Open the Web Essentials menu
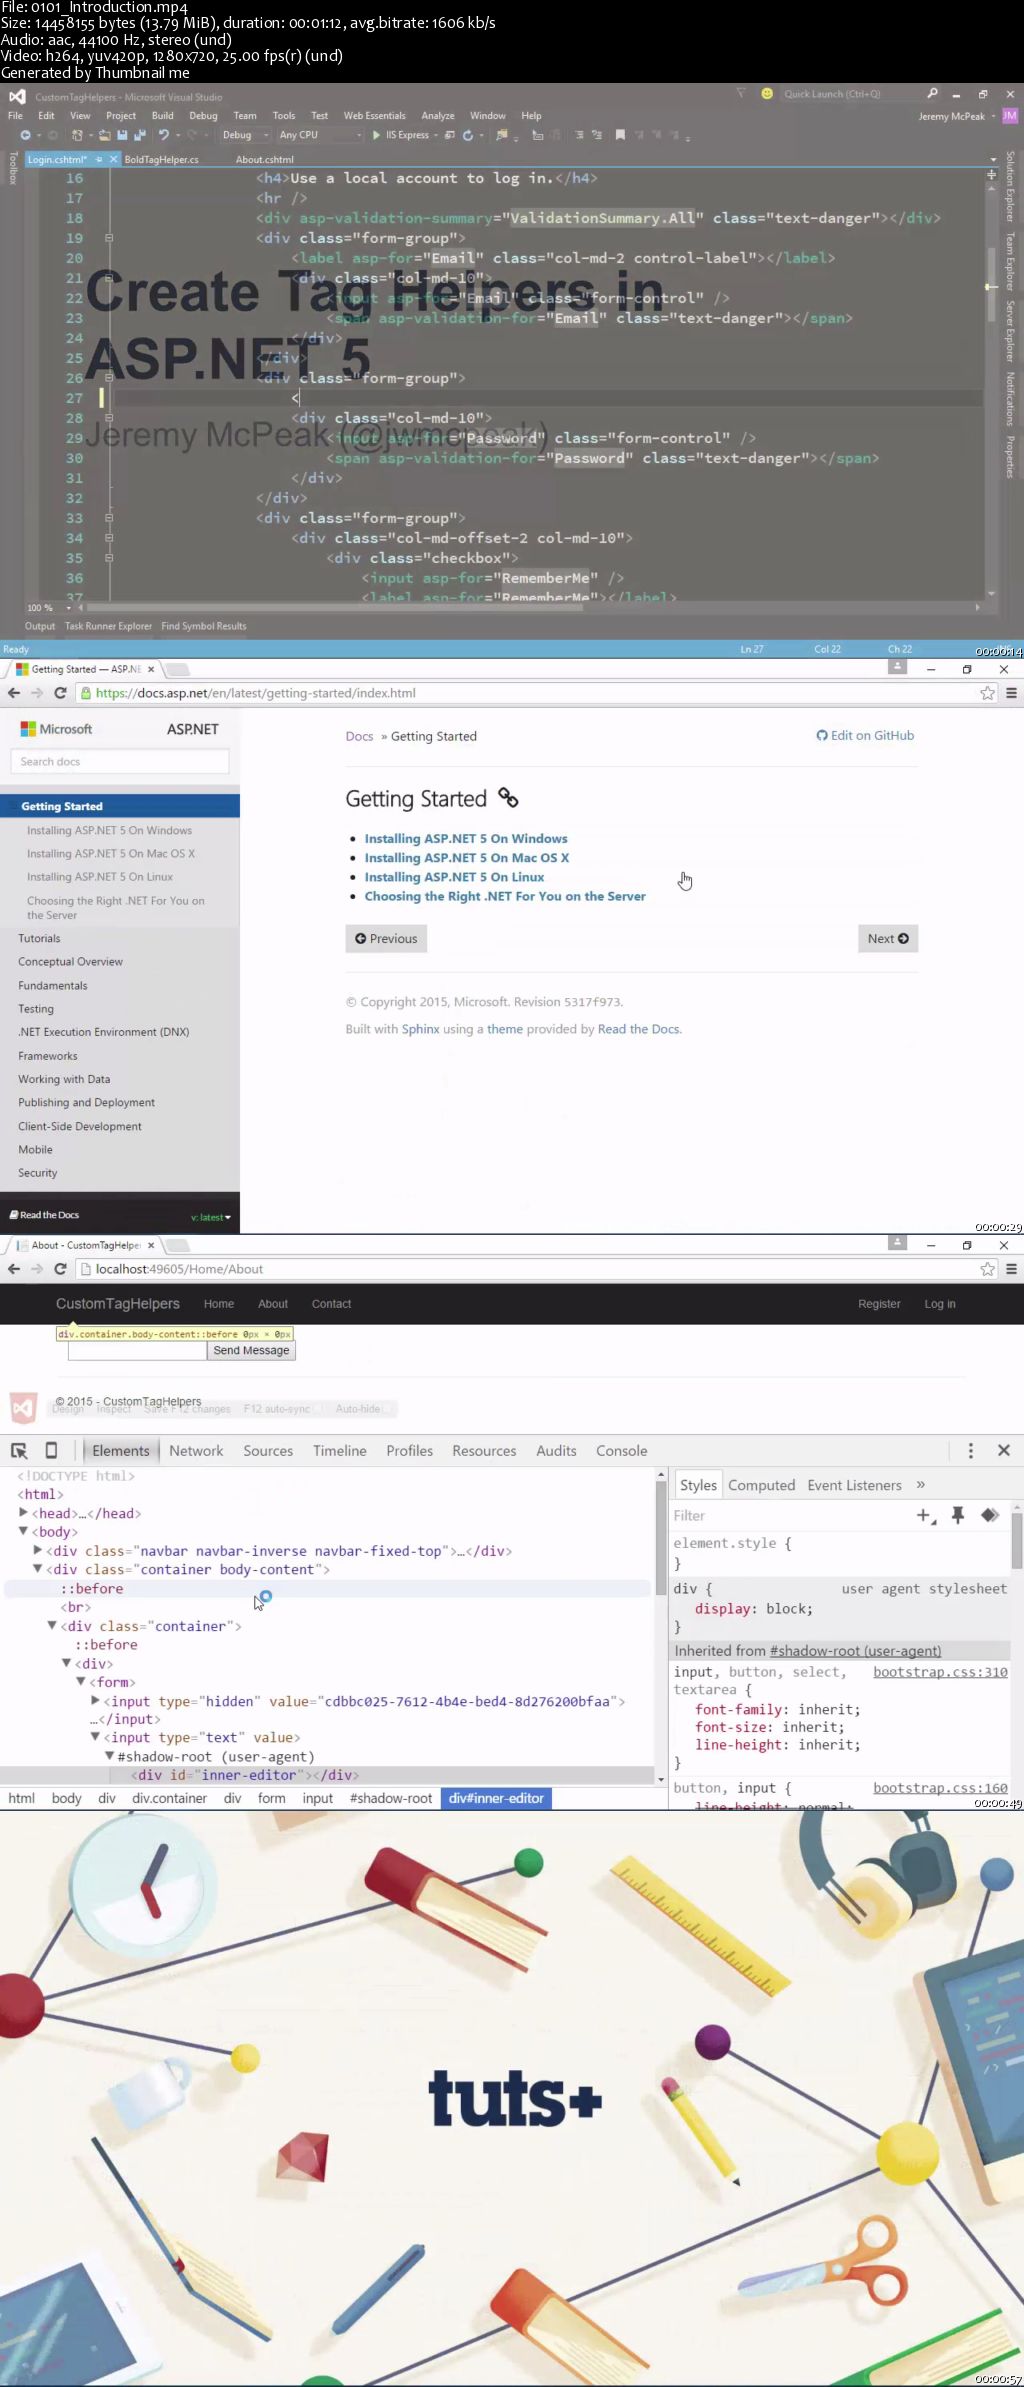The width and height of the screenshot is (1024, 2387). 375,116
